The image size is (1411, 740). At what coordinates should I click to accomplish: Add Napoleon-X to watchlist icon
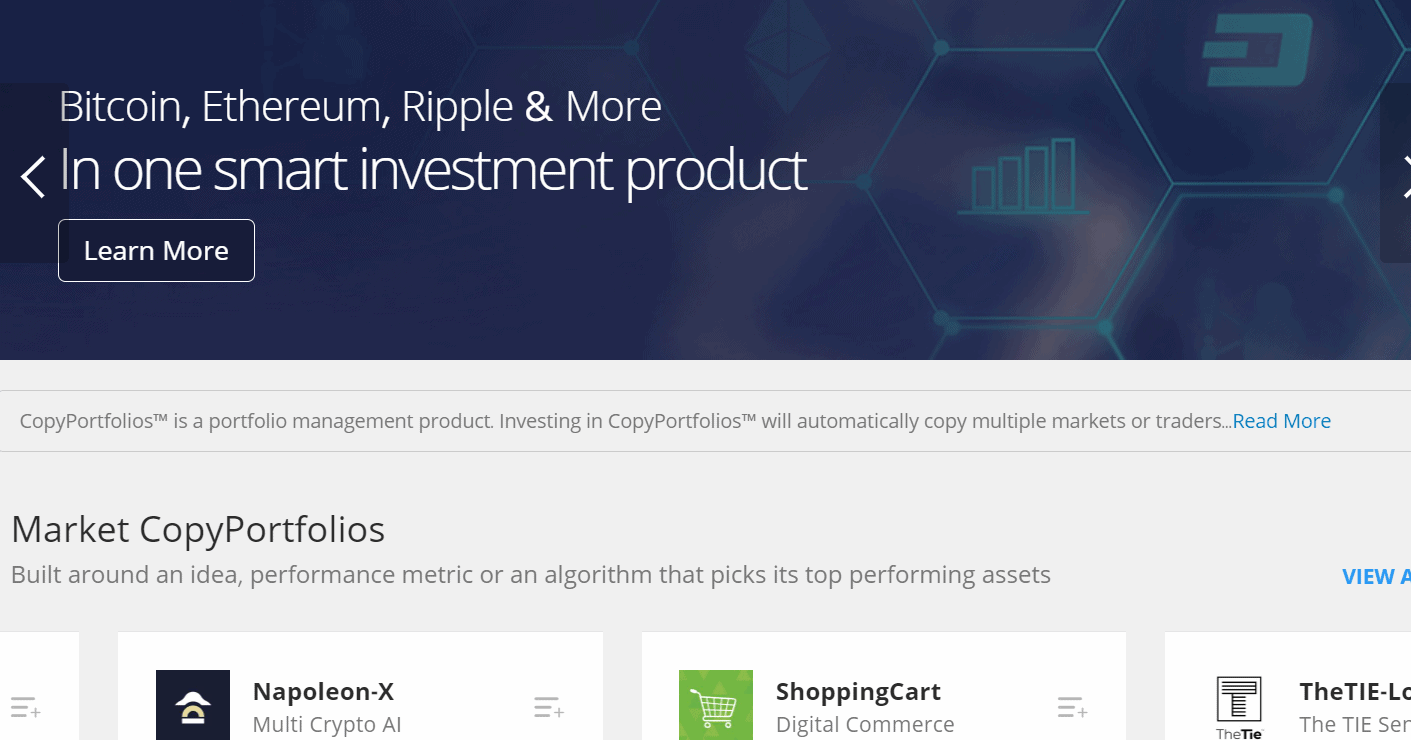[x=548, y=708]
